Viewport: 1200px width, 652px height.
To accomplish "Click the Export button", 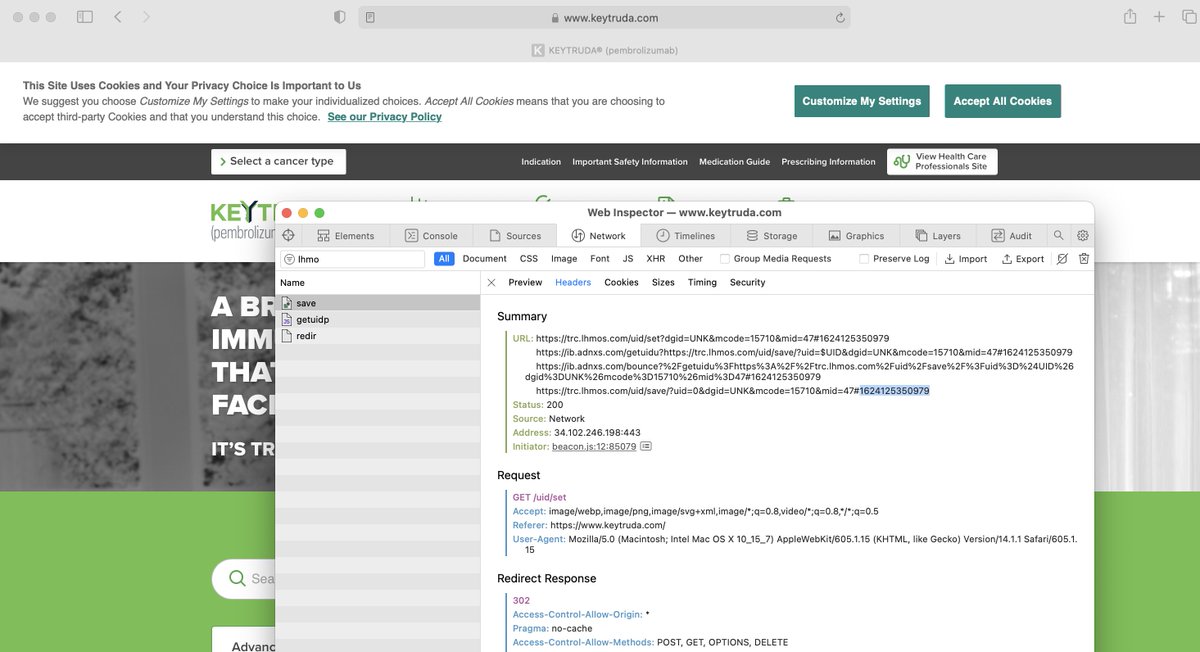I will [x=1023, y=259].
